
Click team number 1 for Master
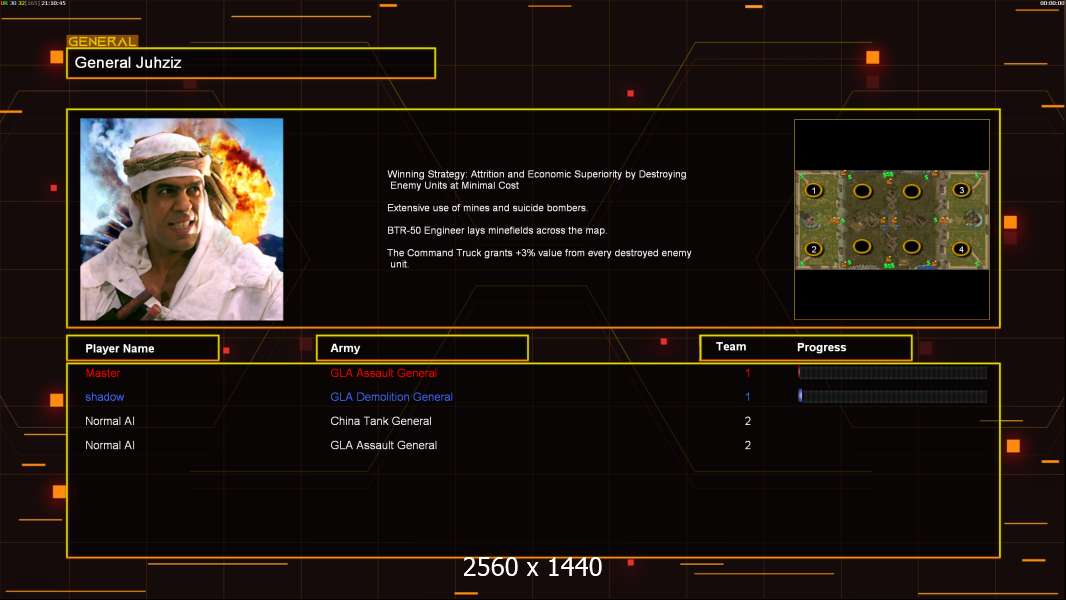(x=748, y=373)
